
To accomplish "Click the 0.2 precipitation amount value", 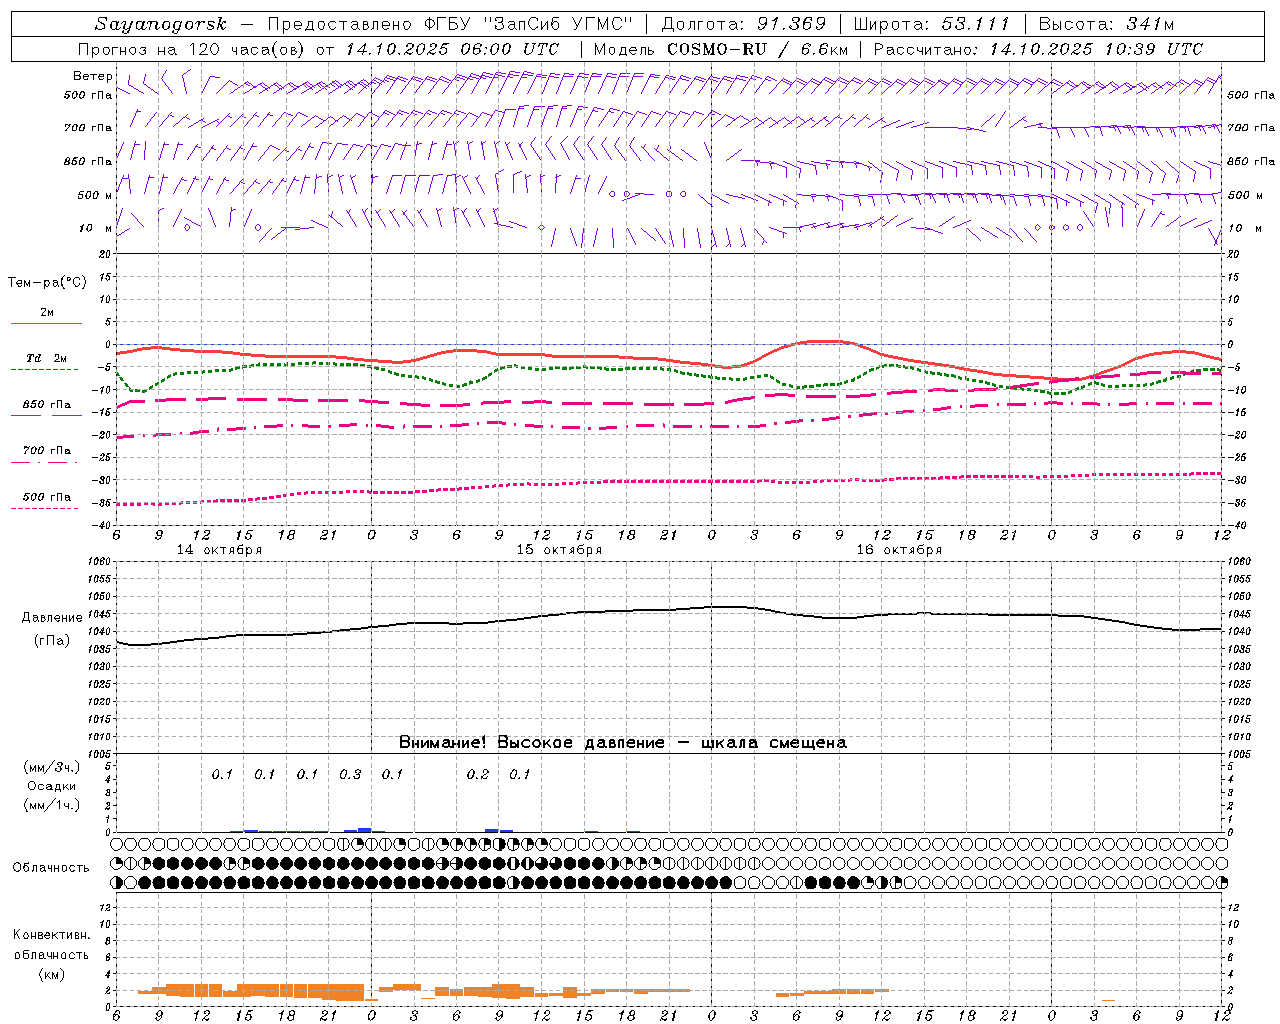I will pyautogui.click(x=478, y=774).
